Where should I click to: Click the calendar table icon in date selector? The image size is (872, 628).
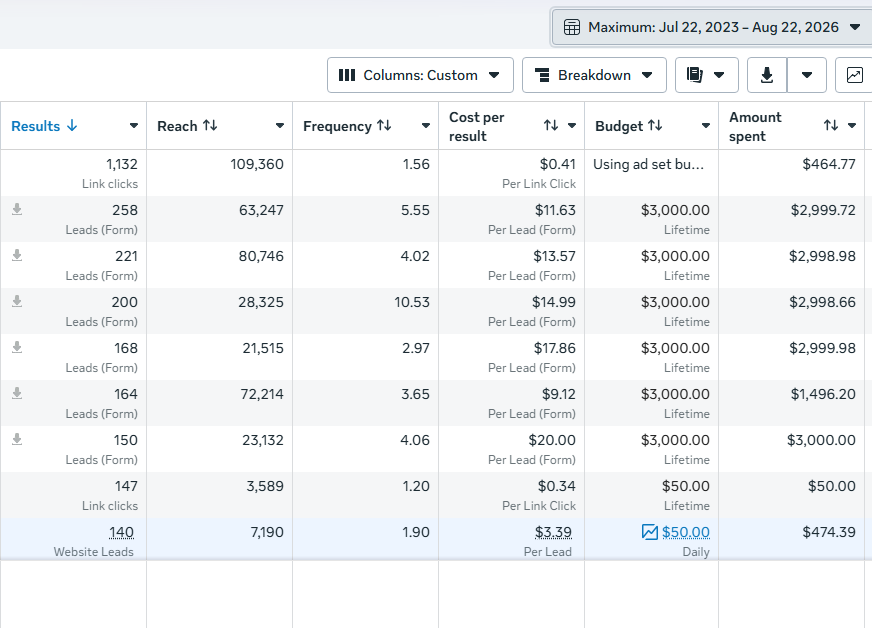point(572,27)
